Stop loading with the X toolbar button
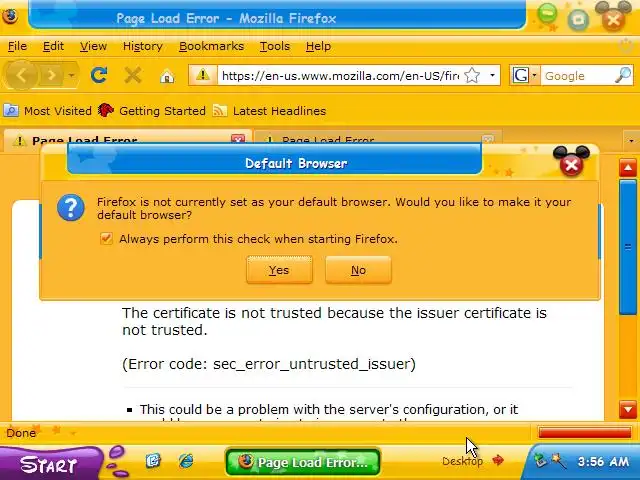The image size is (640, 480). tap(133, 76)
